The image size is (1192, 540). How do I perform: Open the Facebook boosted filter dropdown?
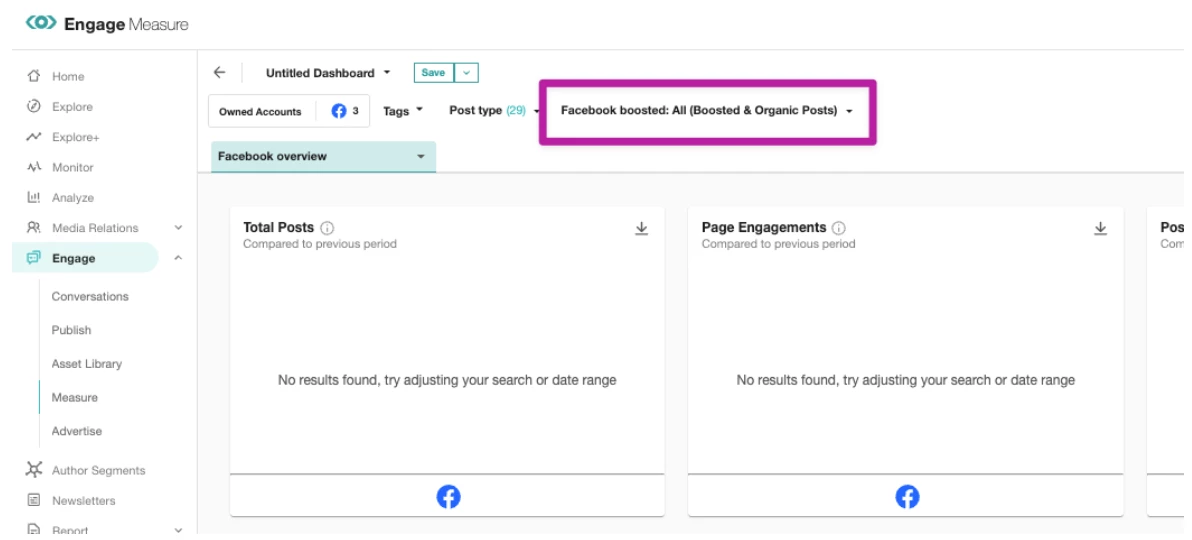click(706, 110)
